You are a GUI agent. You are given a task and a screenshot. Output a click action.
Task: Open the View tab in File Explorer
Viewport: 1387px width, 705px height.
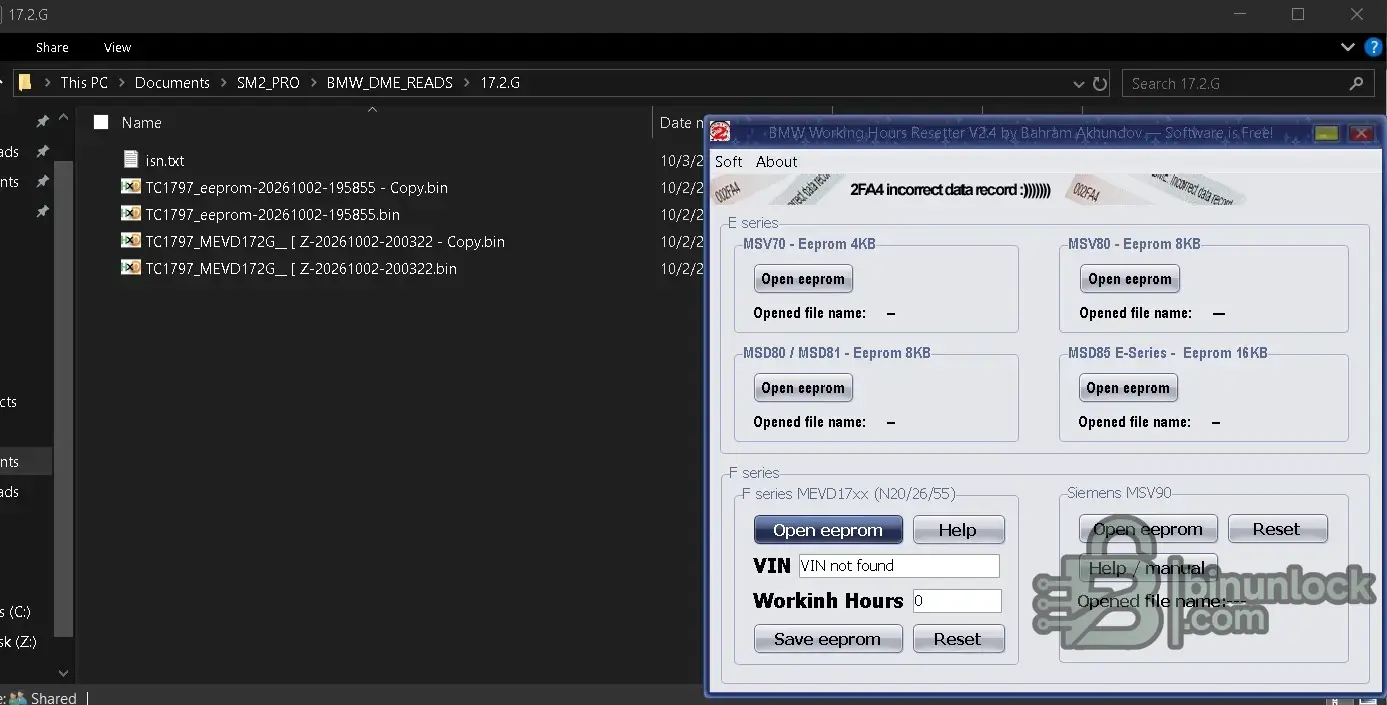[117, 47]
